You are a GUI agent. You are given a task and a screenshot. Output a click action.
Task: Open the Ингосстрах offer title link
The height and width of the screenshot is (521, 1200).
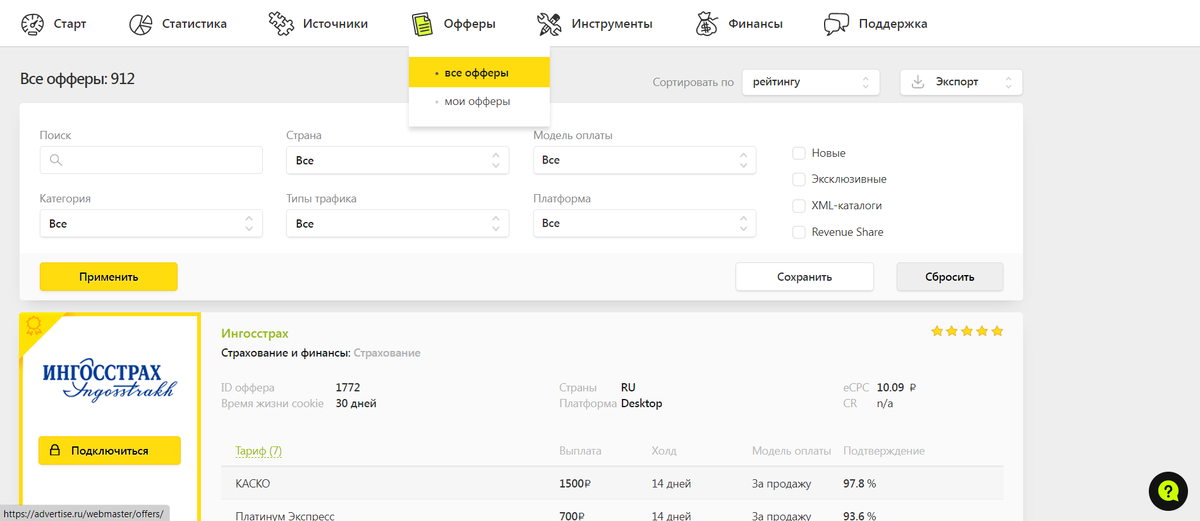255,333
